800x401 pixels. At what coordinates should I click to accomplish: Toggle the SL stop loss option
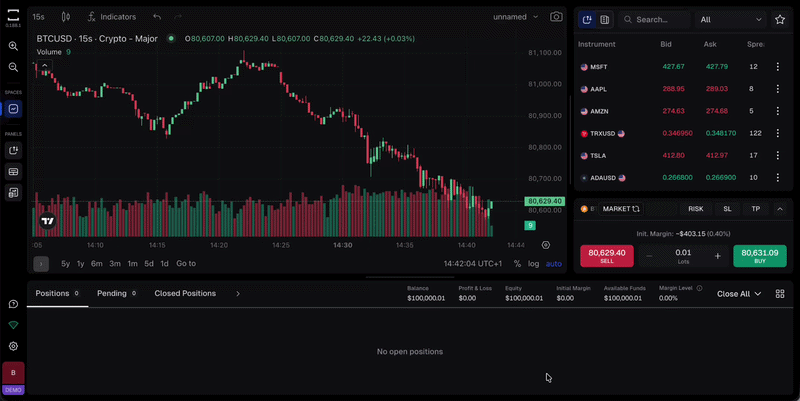pyautogui.click(x=727, y=209)
